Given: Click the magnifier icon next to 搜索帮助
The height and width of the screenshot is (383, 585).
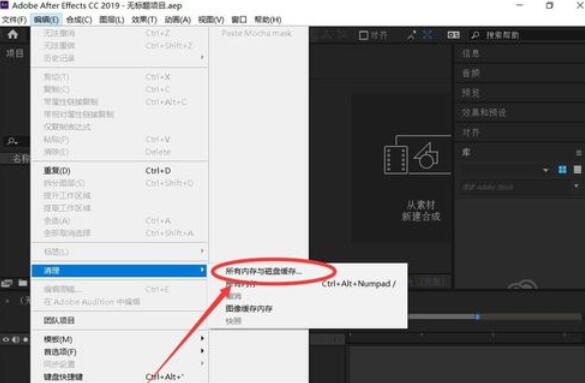Looking at the screenshot, I should (x=475, y=35).
